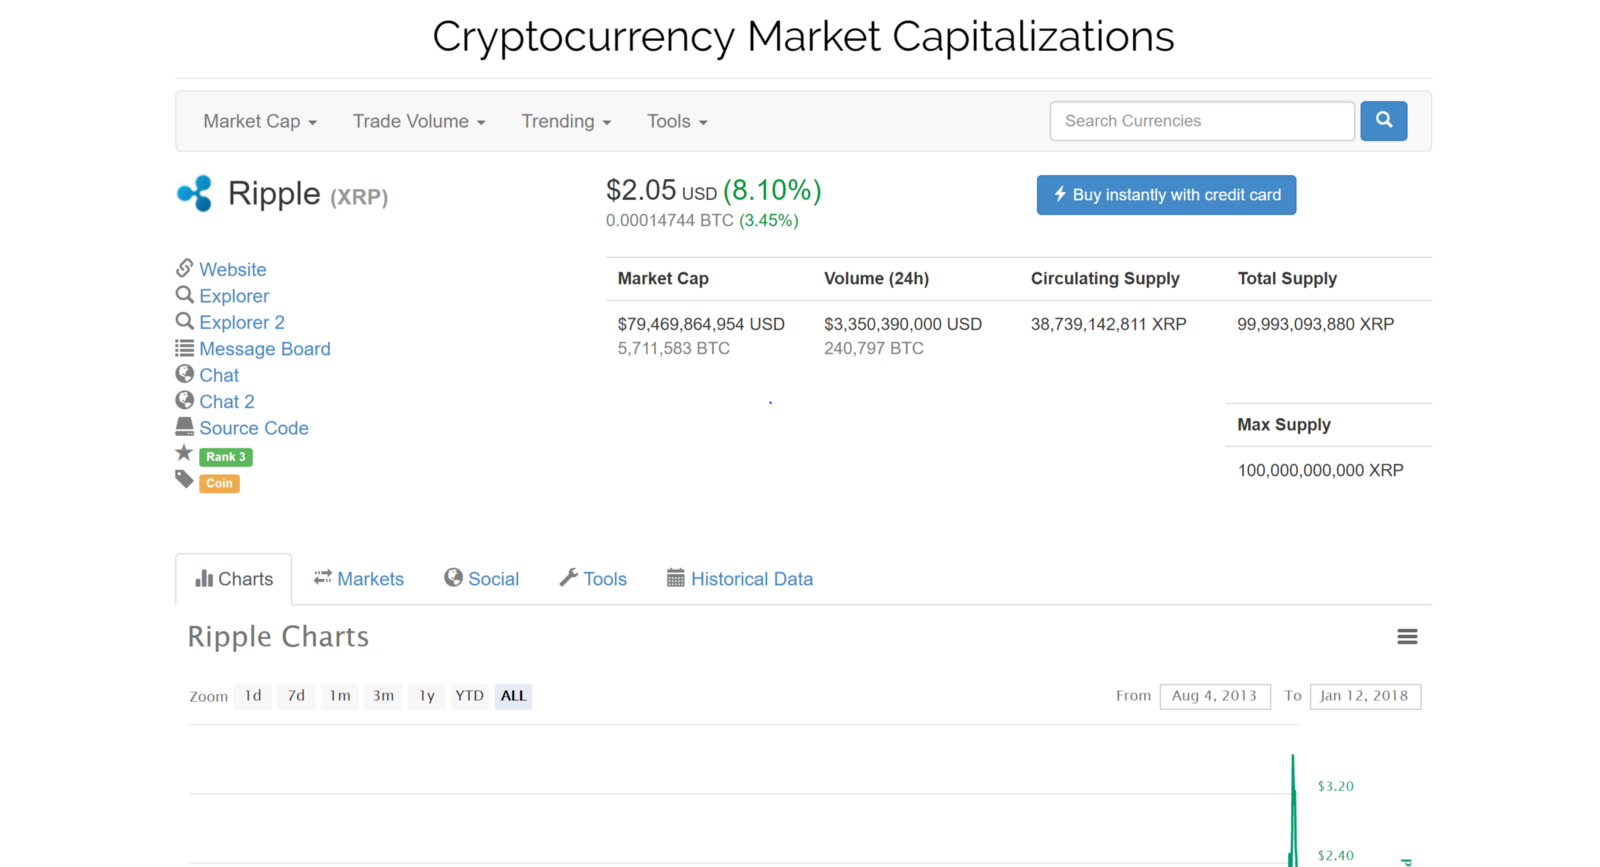Focus the Search Currencies field
This screenshot has height=867, width=1600.
click(x=1201, y=121)
